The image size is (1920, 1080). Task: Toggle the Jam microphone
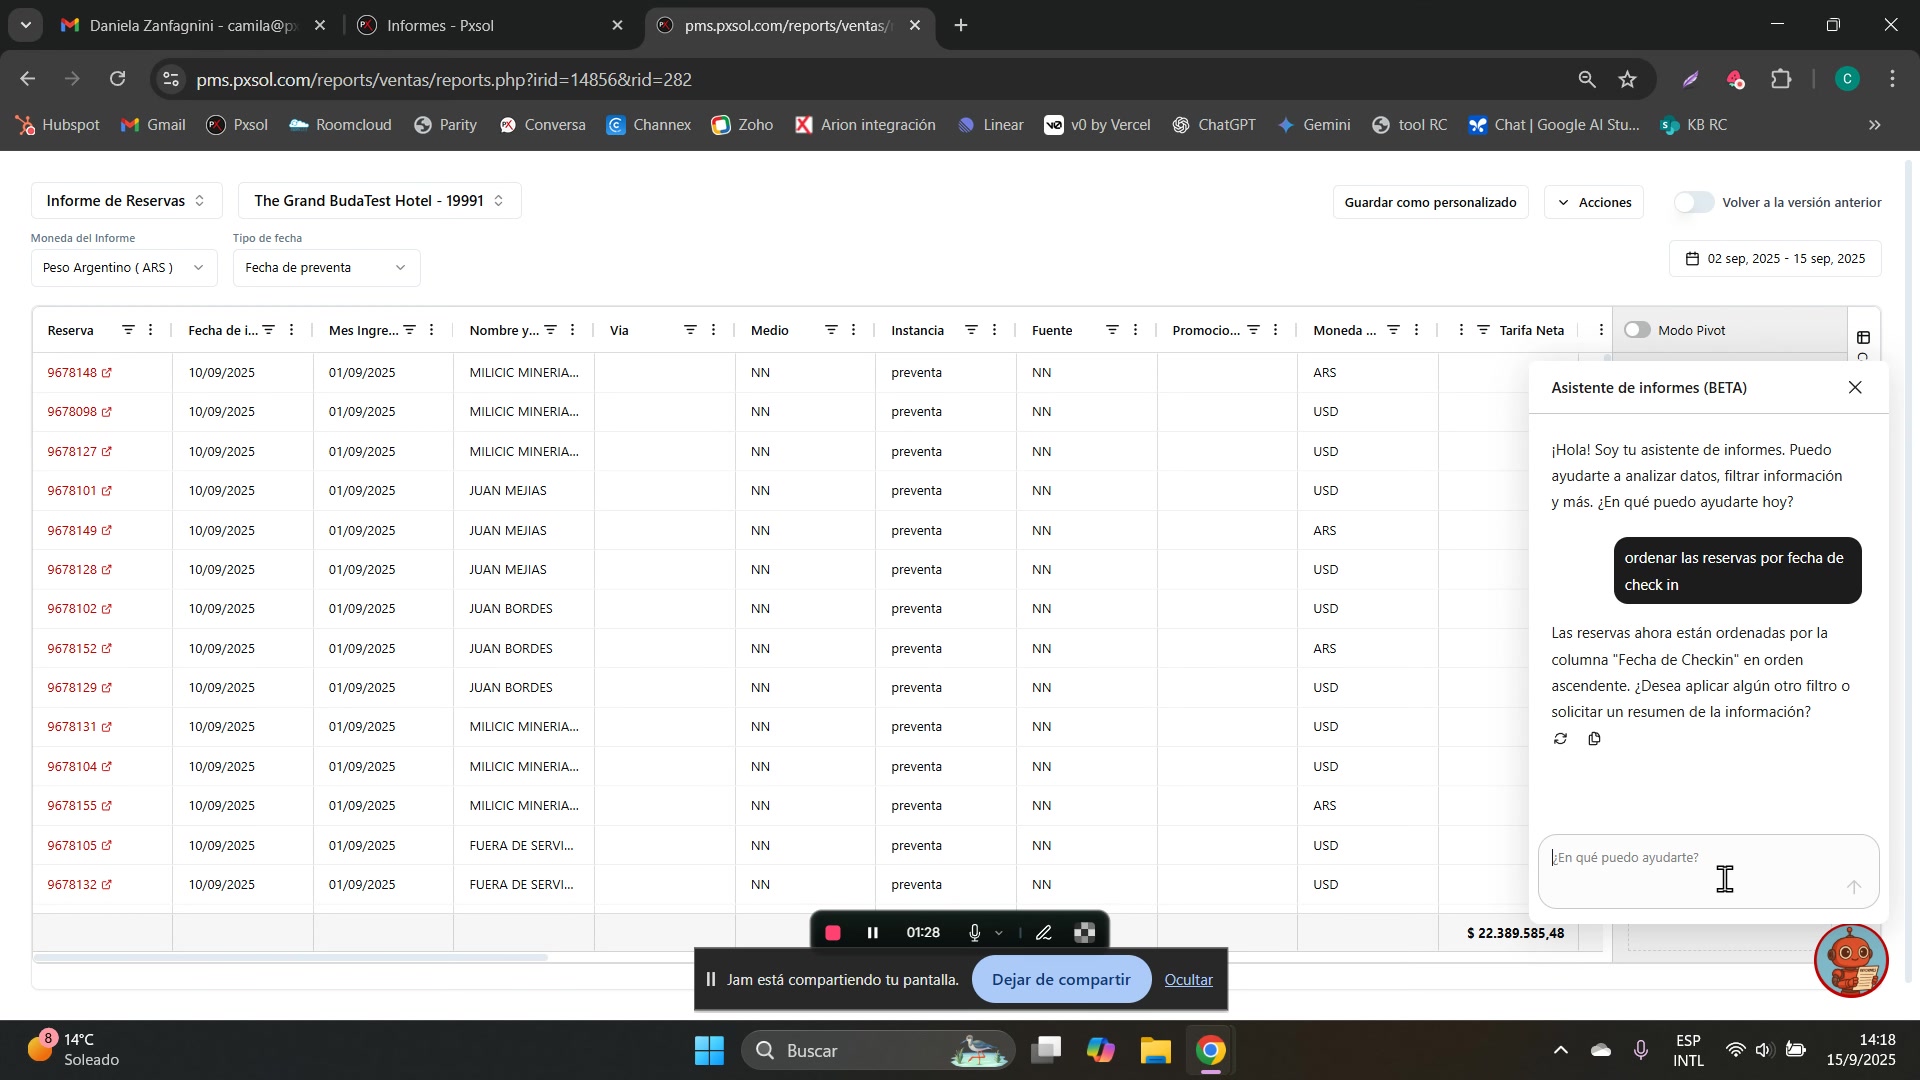(974, 934)
